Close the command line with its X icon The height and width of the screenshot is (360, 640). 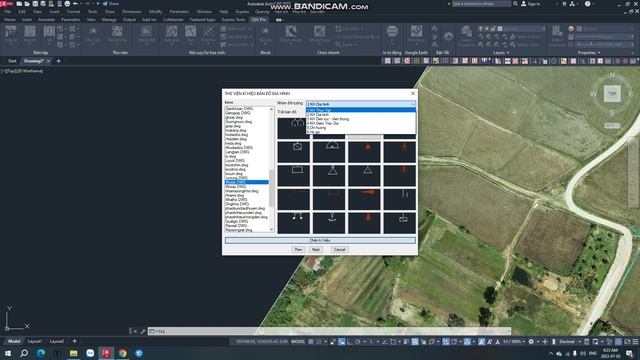coord(136,331)
